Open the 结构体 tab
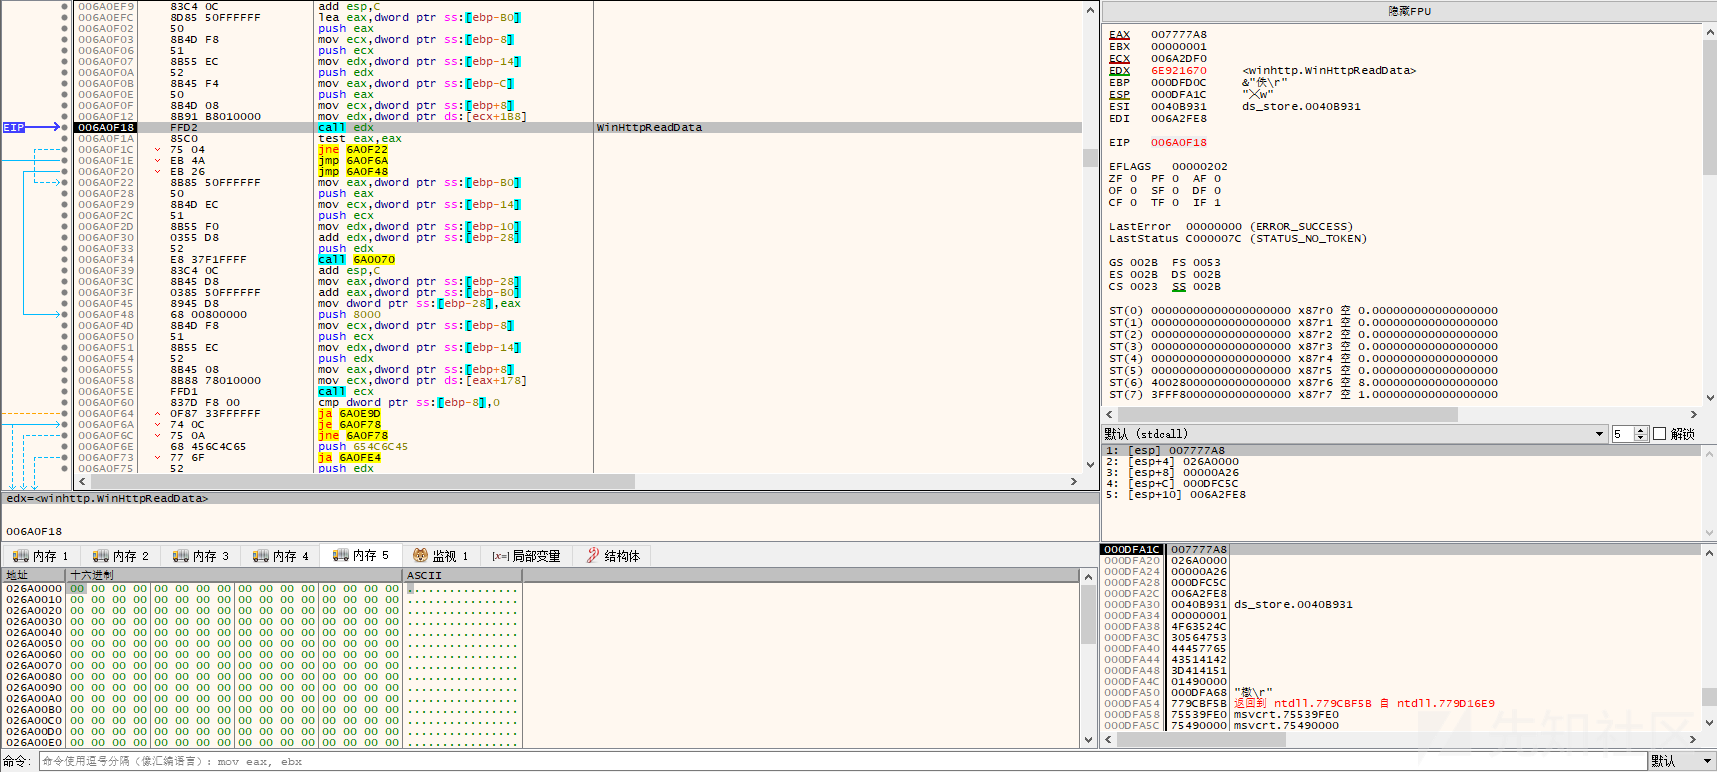The width and height of the screenshot is (1717, 772). pos(614,556)
